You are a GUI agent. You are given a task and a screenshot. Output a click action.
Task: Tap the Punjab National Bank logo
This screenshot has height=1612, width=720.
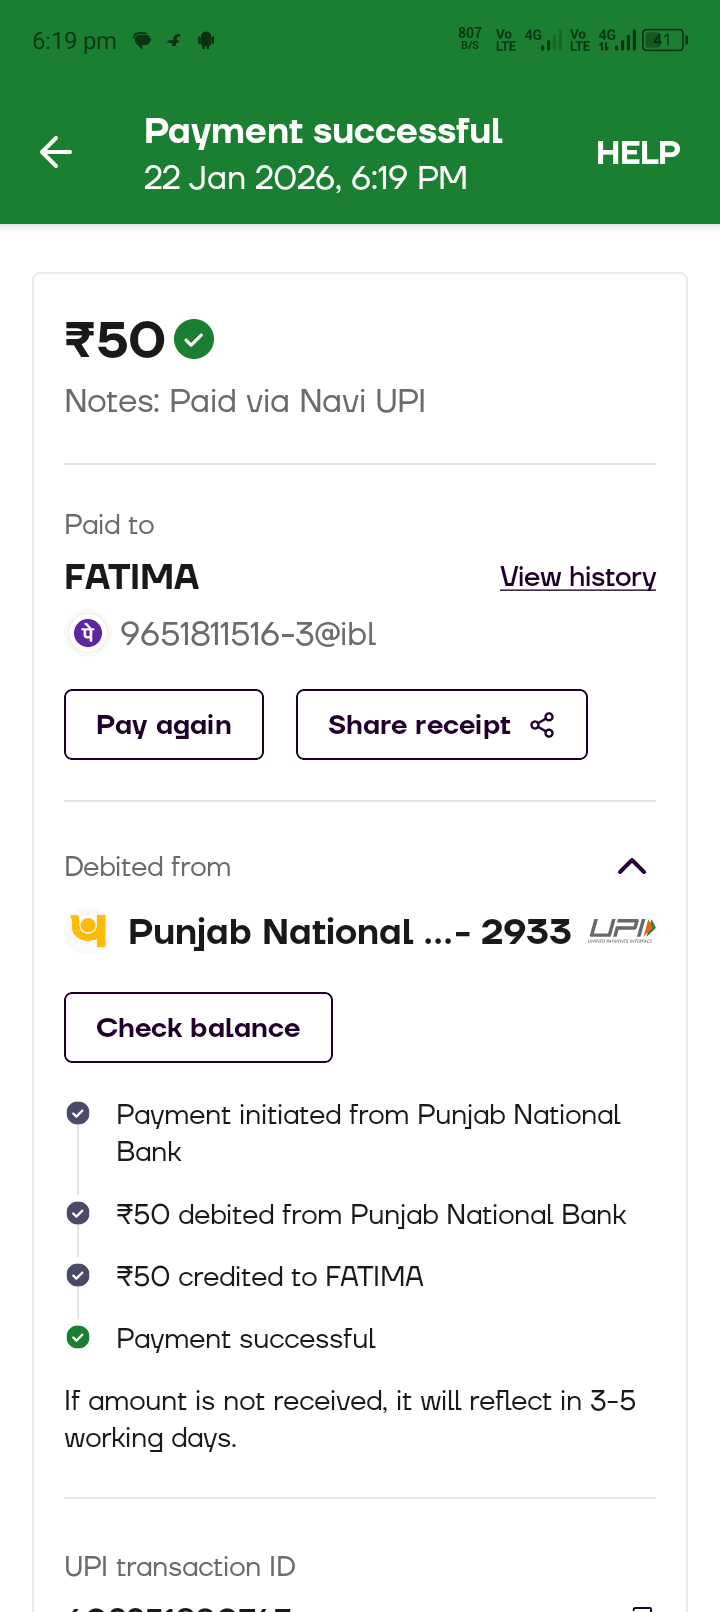(88, 931)
